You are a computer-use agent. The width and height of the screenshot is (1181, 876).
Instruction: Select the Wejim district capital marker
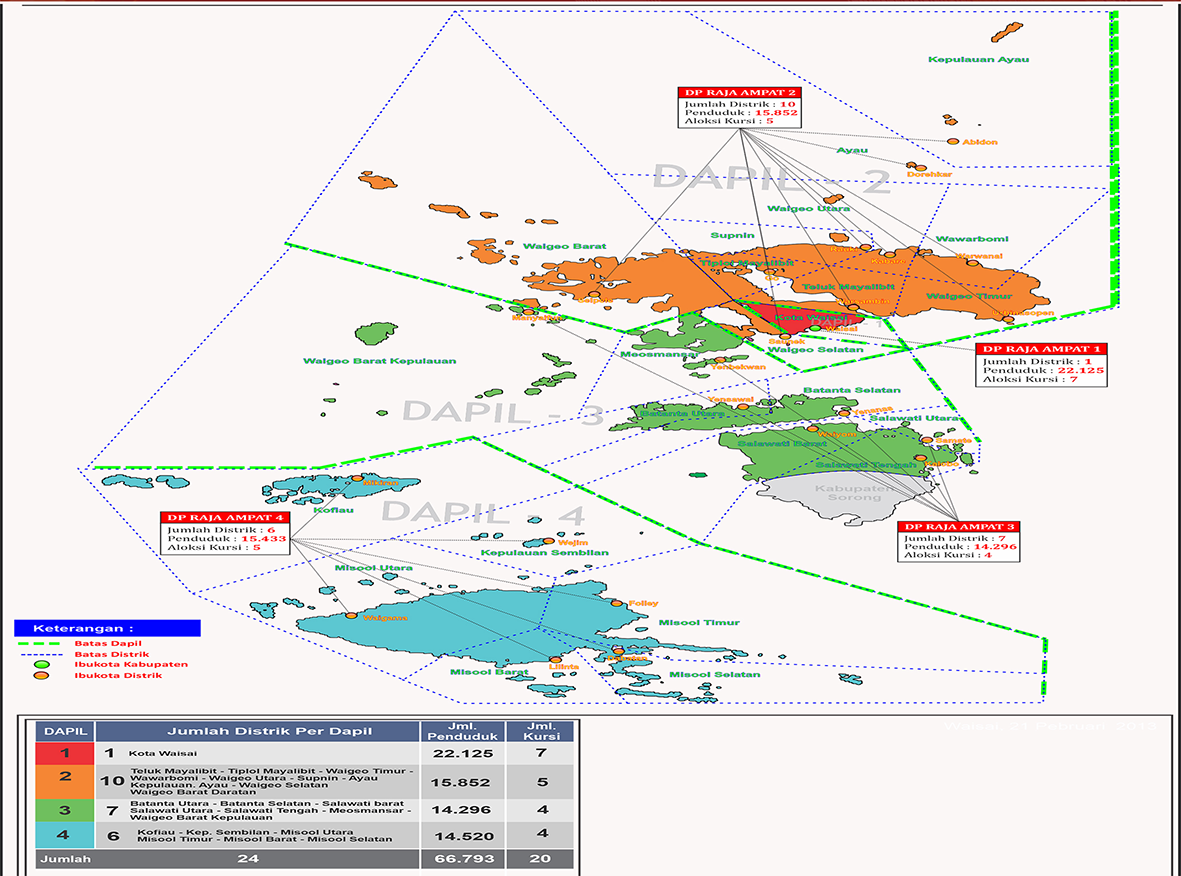pyautogui.click(x=550, y=543)
